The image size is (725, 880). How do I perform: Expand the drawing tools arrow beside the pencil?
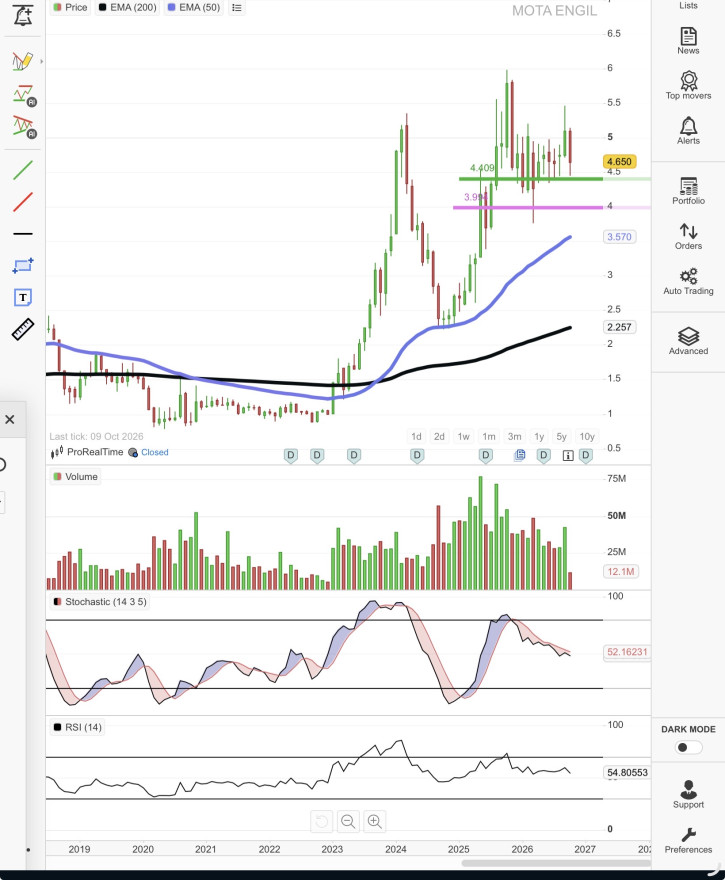pos(42,61)
